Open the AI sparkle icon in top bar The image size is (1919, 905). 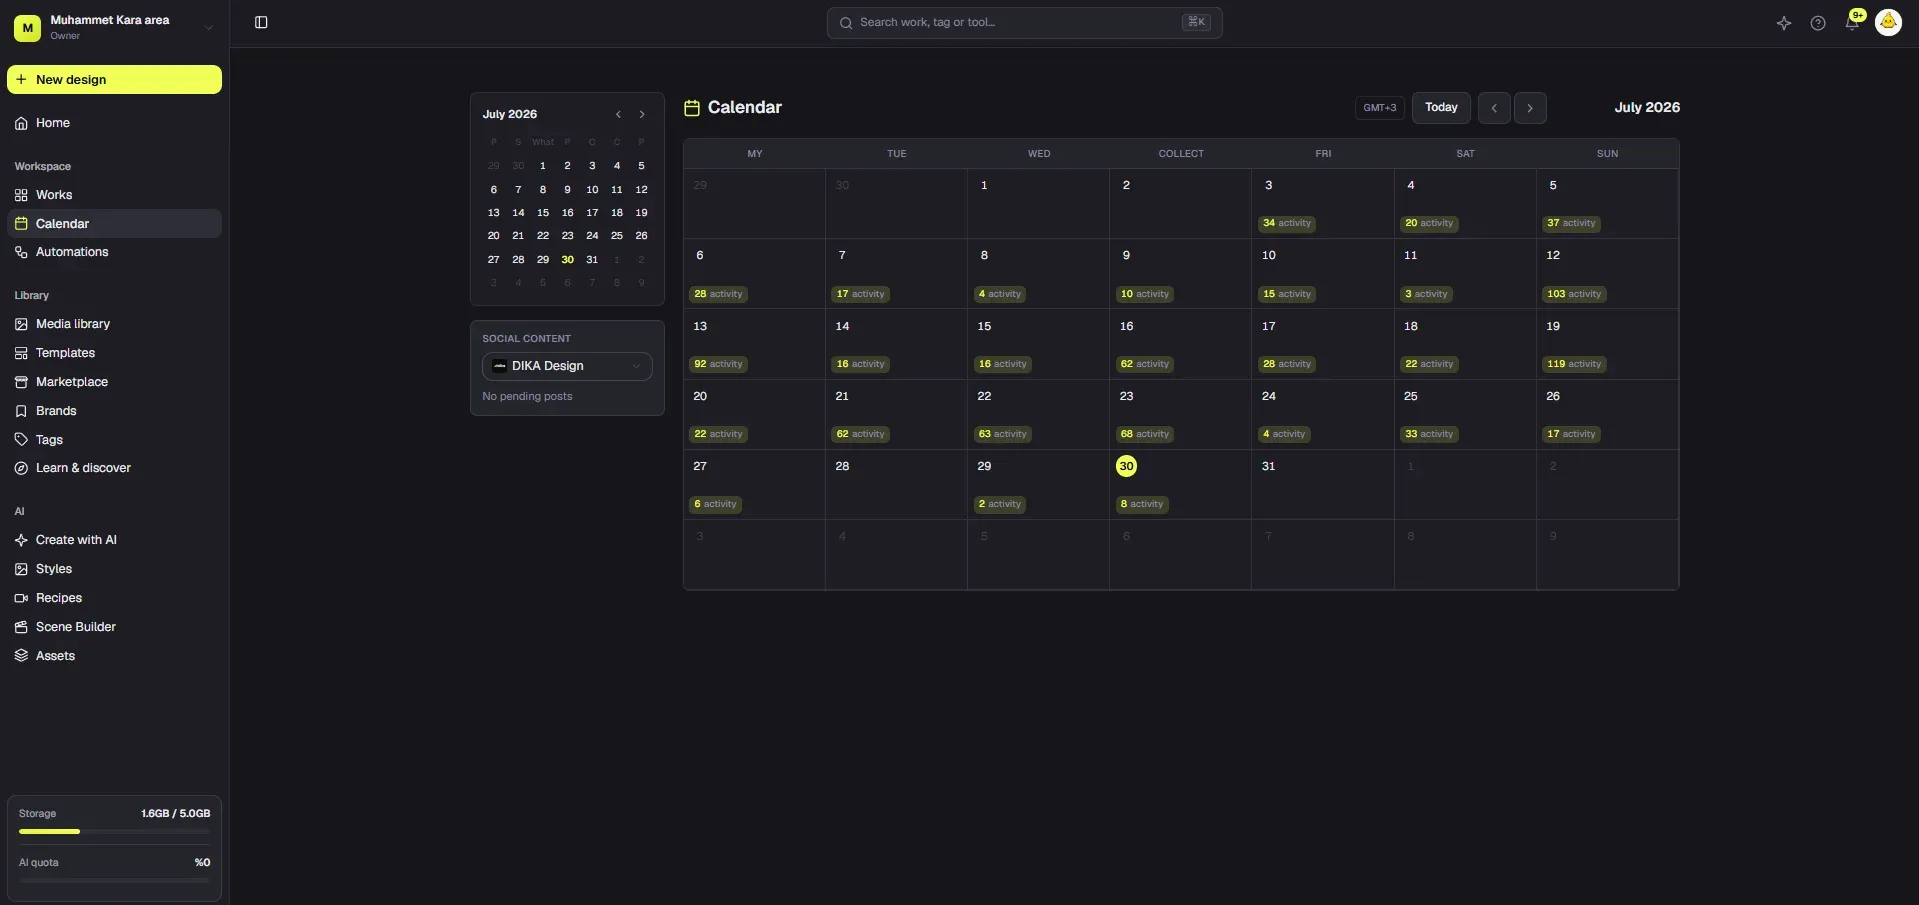tap(1784, 23)
